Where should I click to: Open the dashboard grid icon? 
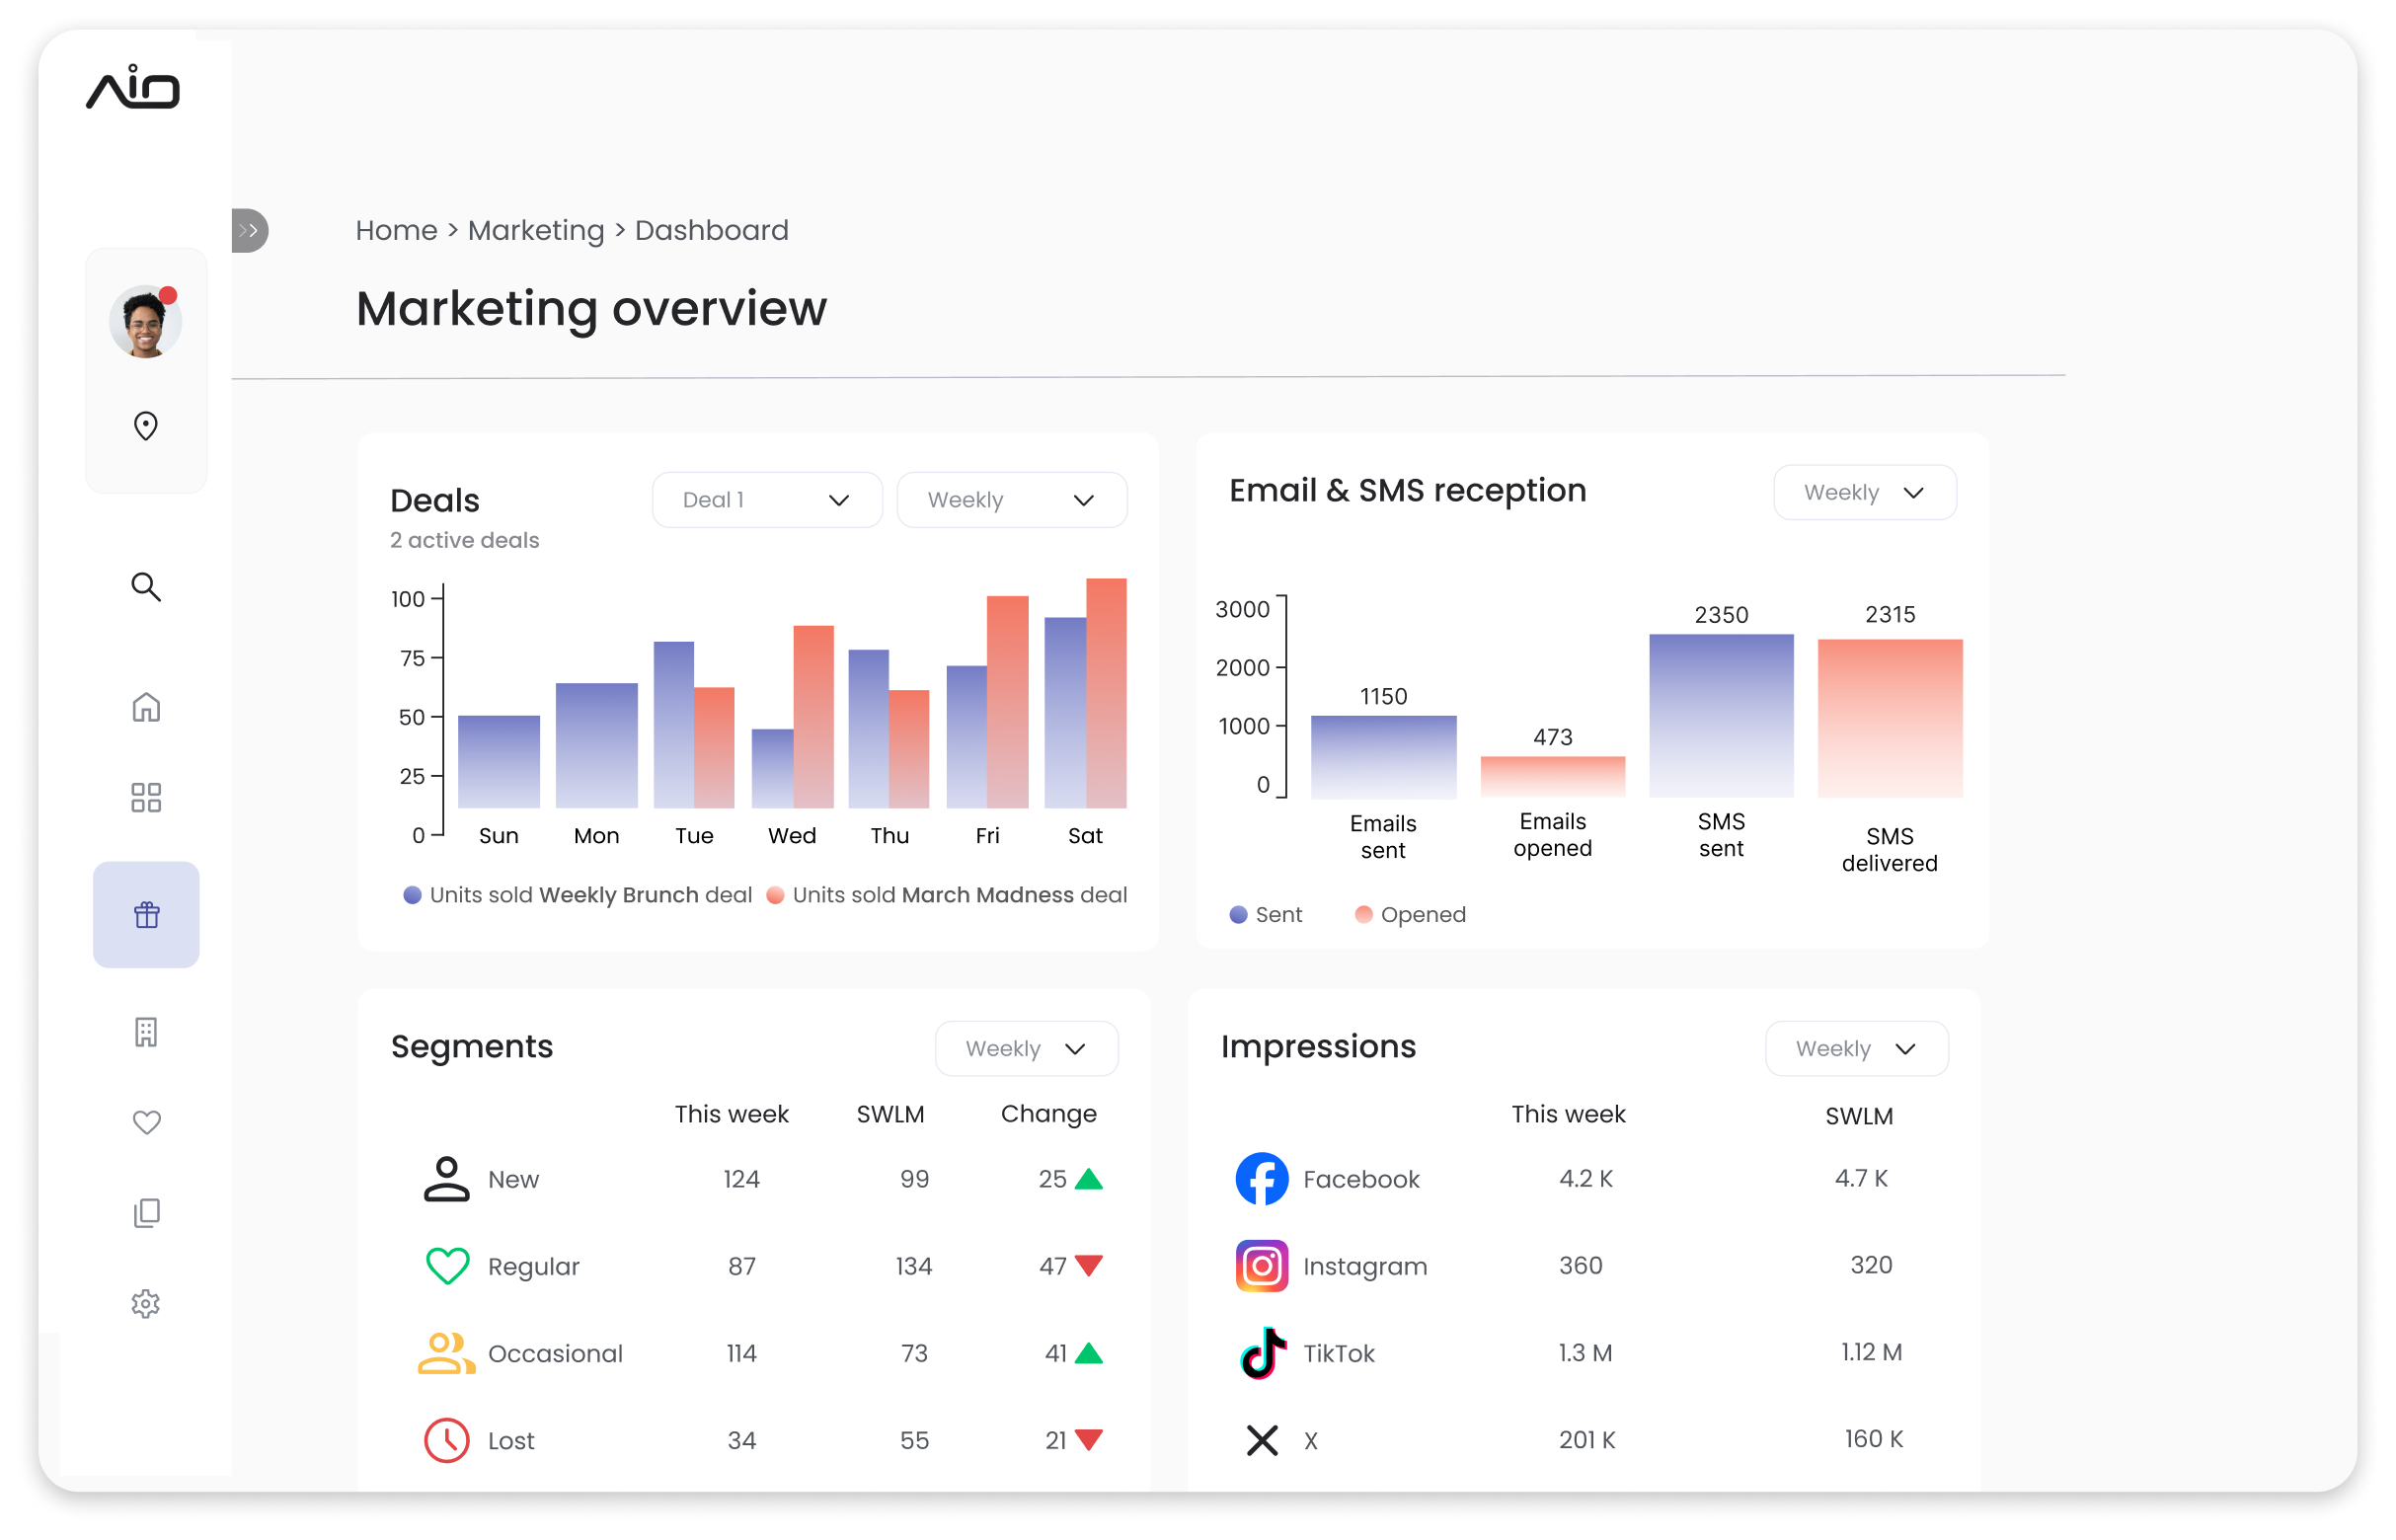[x=146, y=797]
